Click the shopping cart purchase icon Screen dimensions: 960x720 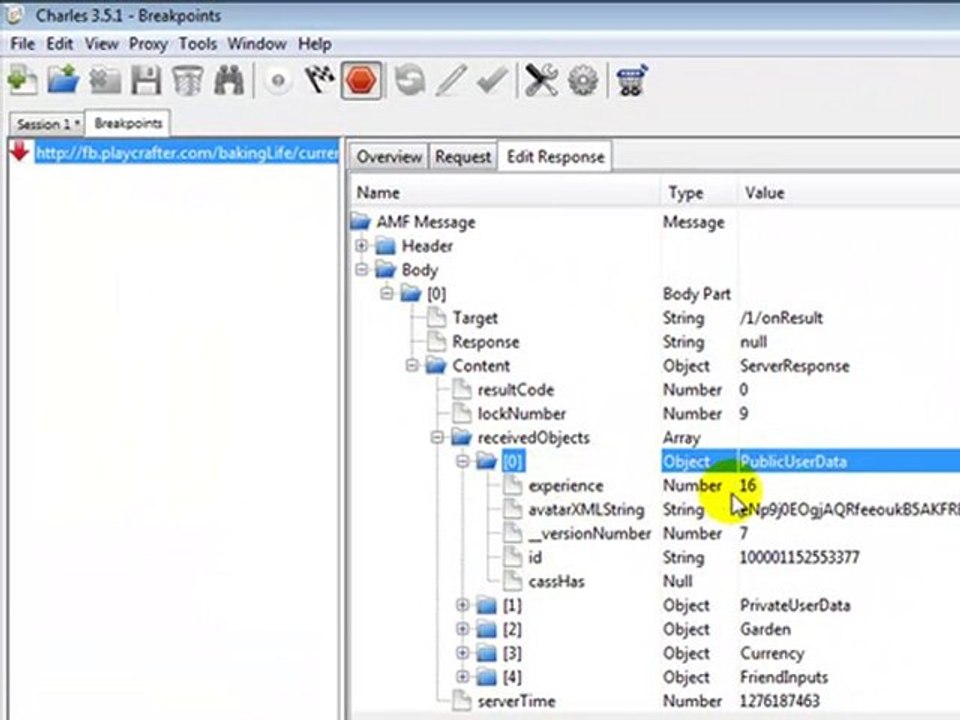(632, 80)
